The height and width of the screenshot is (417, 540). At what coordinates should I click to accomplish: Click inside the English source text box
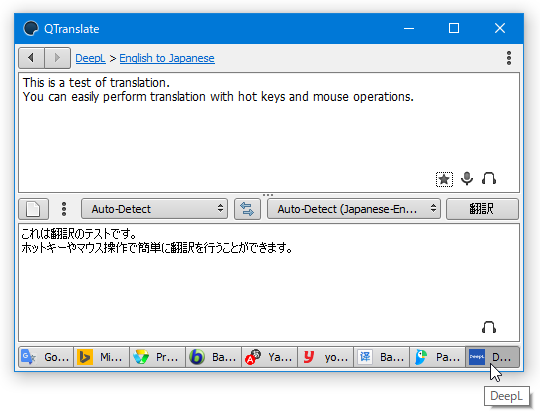click(x=269, y=133)
